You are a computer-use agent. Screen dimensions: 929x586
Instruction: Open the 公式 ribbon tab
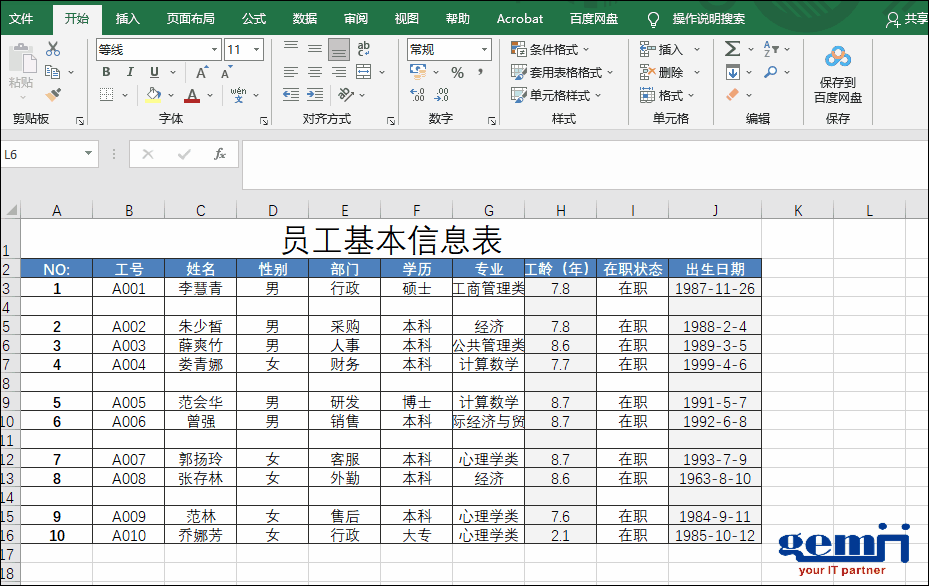click(x=254, y=18)
